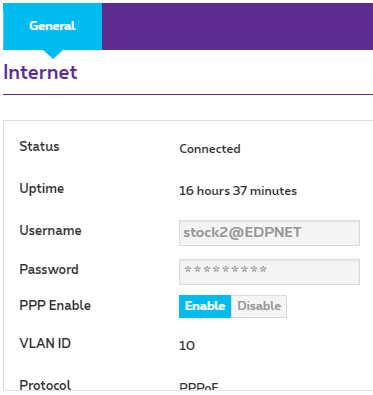Click the blue pointer arrow under General tab
Viewport: 373px width, 395px height.
[53, 54]
